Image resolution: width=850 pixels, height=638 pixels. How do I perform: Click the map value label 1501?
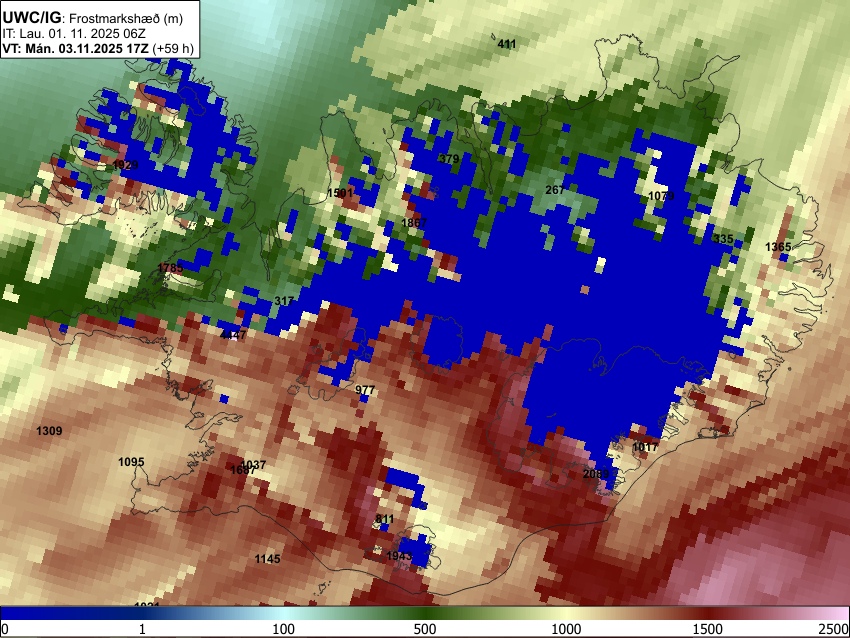[340, 193]
